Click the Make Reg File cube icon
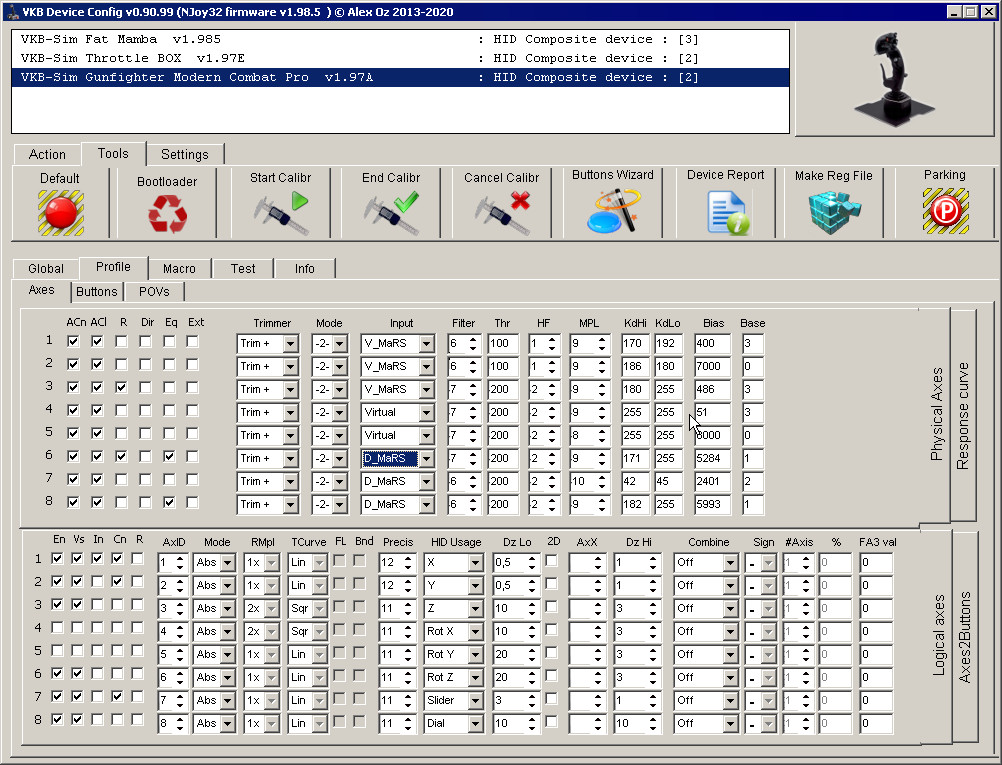Viewport: 1002px width, 765px height. (834, 212)
